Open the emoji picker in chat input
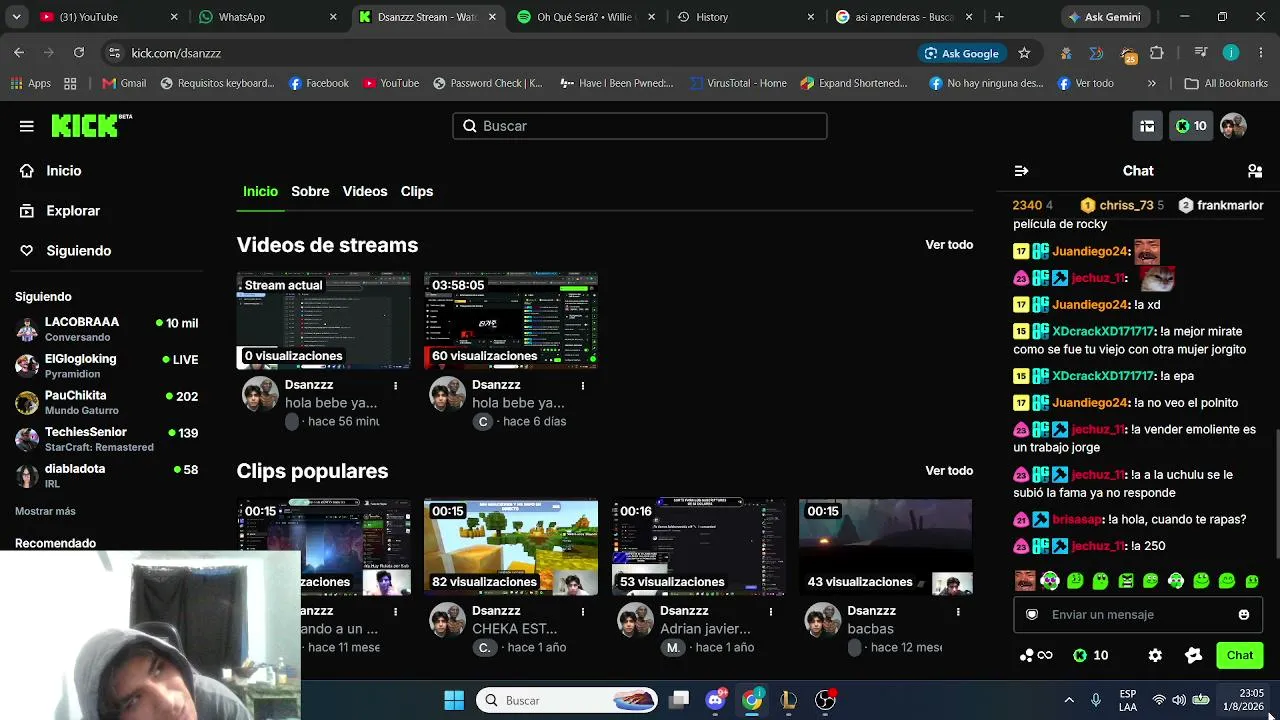Screen dimensions: 1280x720 (x=1244, y=615)
